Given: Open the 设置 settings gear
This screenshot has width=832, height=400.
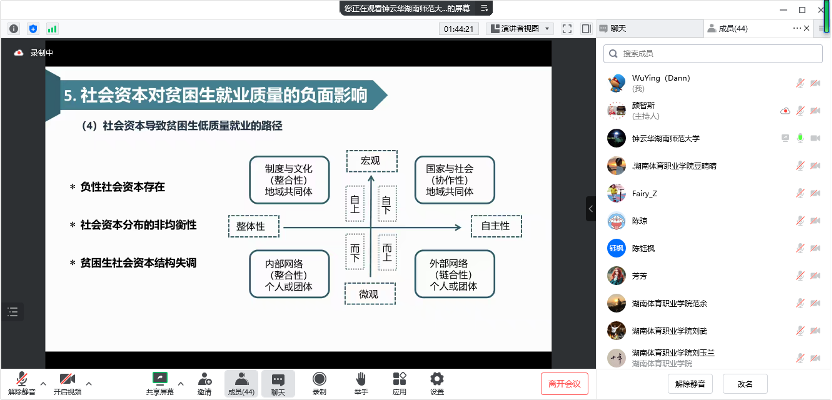Looking at the screenshot, I should (x=437, y=382).
